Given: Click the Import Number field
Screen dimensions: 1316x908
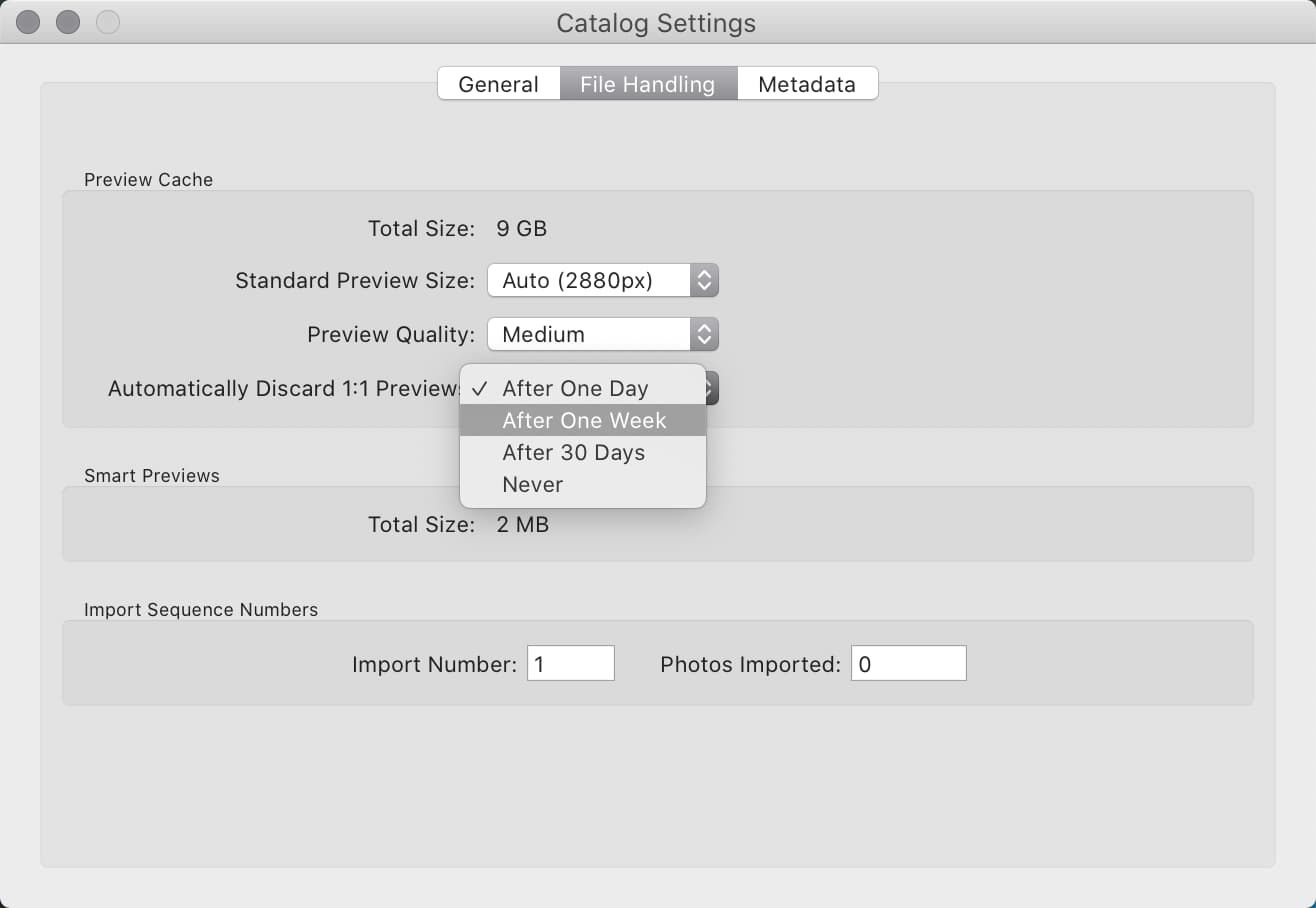Looking at the screenshot, I should (570, 663).
